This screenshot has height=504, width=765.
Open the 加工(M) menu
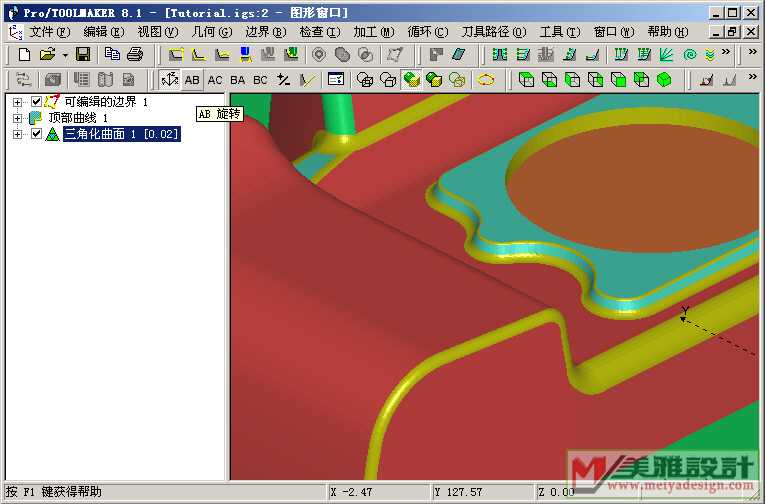pos(374,32)
